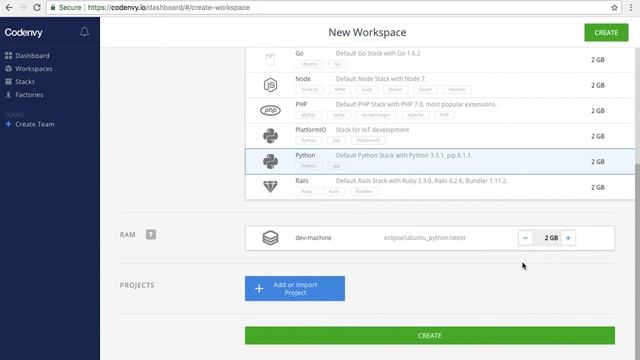Bookmark page with the star icon
This screenshot has width=640, height=360.
[x=614, y=7]
